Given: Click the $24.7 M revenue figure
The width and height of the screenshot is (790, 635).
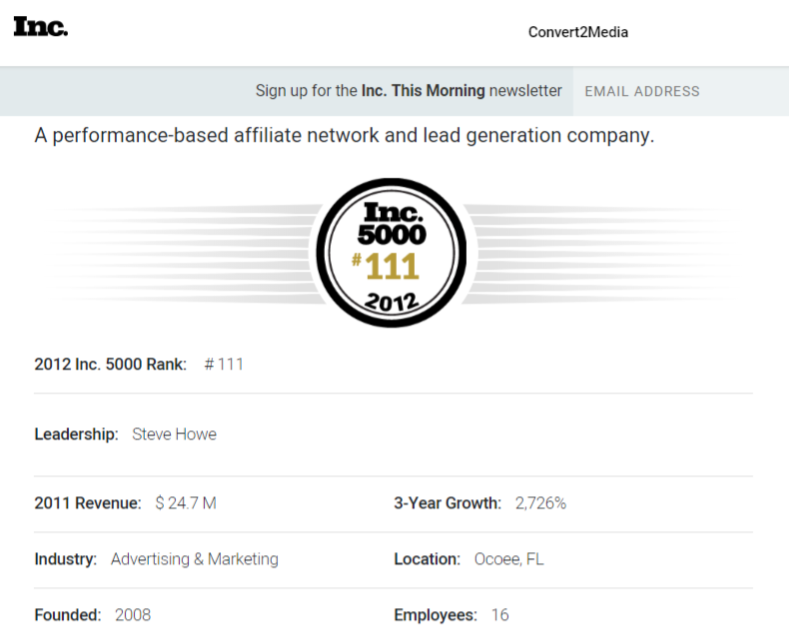Looking at the screenshot, I should (186, 503).
